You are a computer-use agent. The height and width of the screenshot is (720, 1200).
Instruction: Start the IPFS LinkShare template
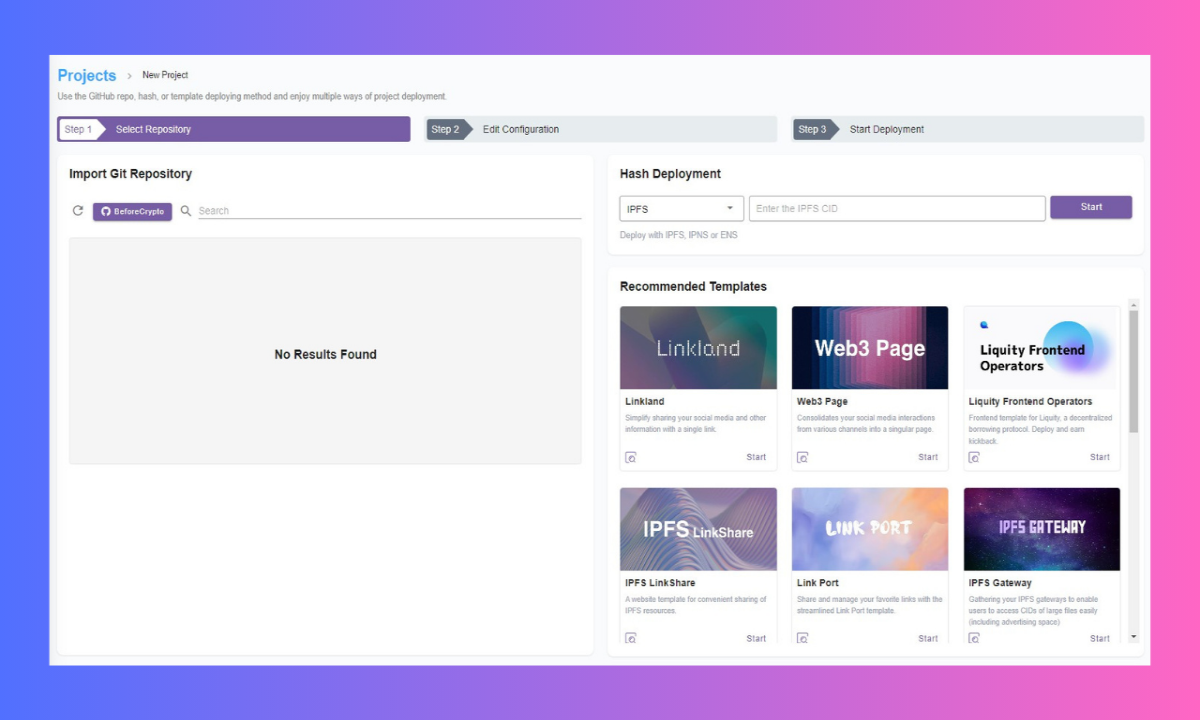click(x=756, y=638)
